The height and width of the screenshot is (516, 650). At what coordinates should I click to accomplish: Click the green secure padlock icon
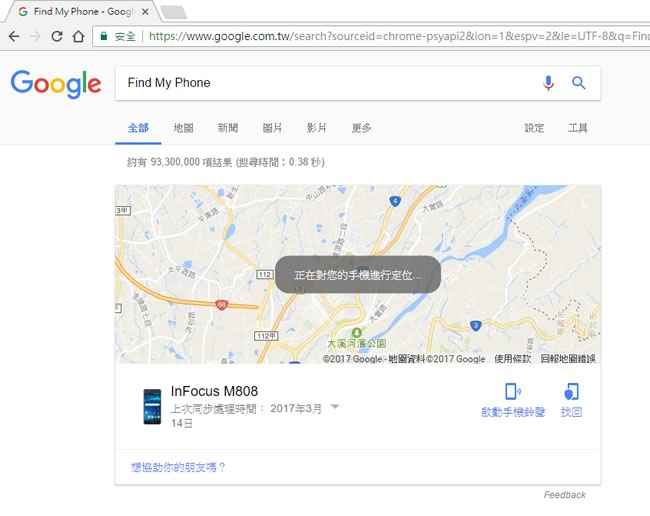pyautogui.click(x=104, y=36)
